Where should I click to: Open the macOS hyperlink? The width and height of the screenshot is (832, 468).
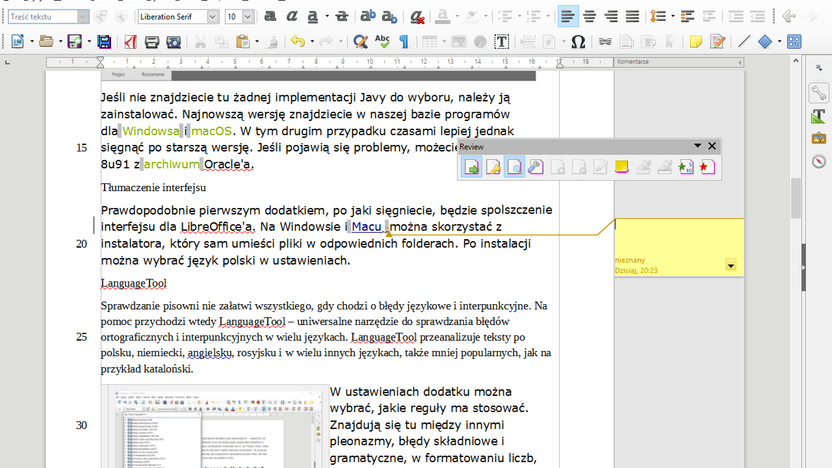tap(212, 131)
